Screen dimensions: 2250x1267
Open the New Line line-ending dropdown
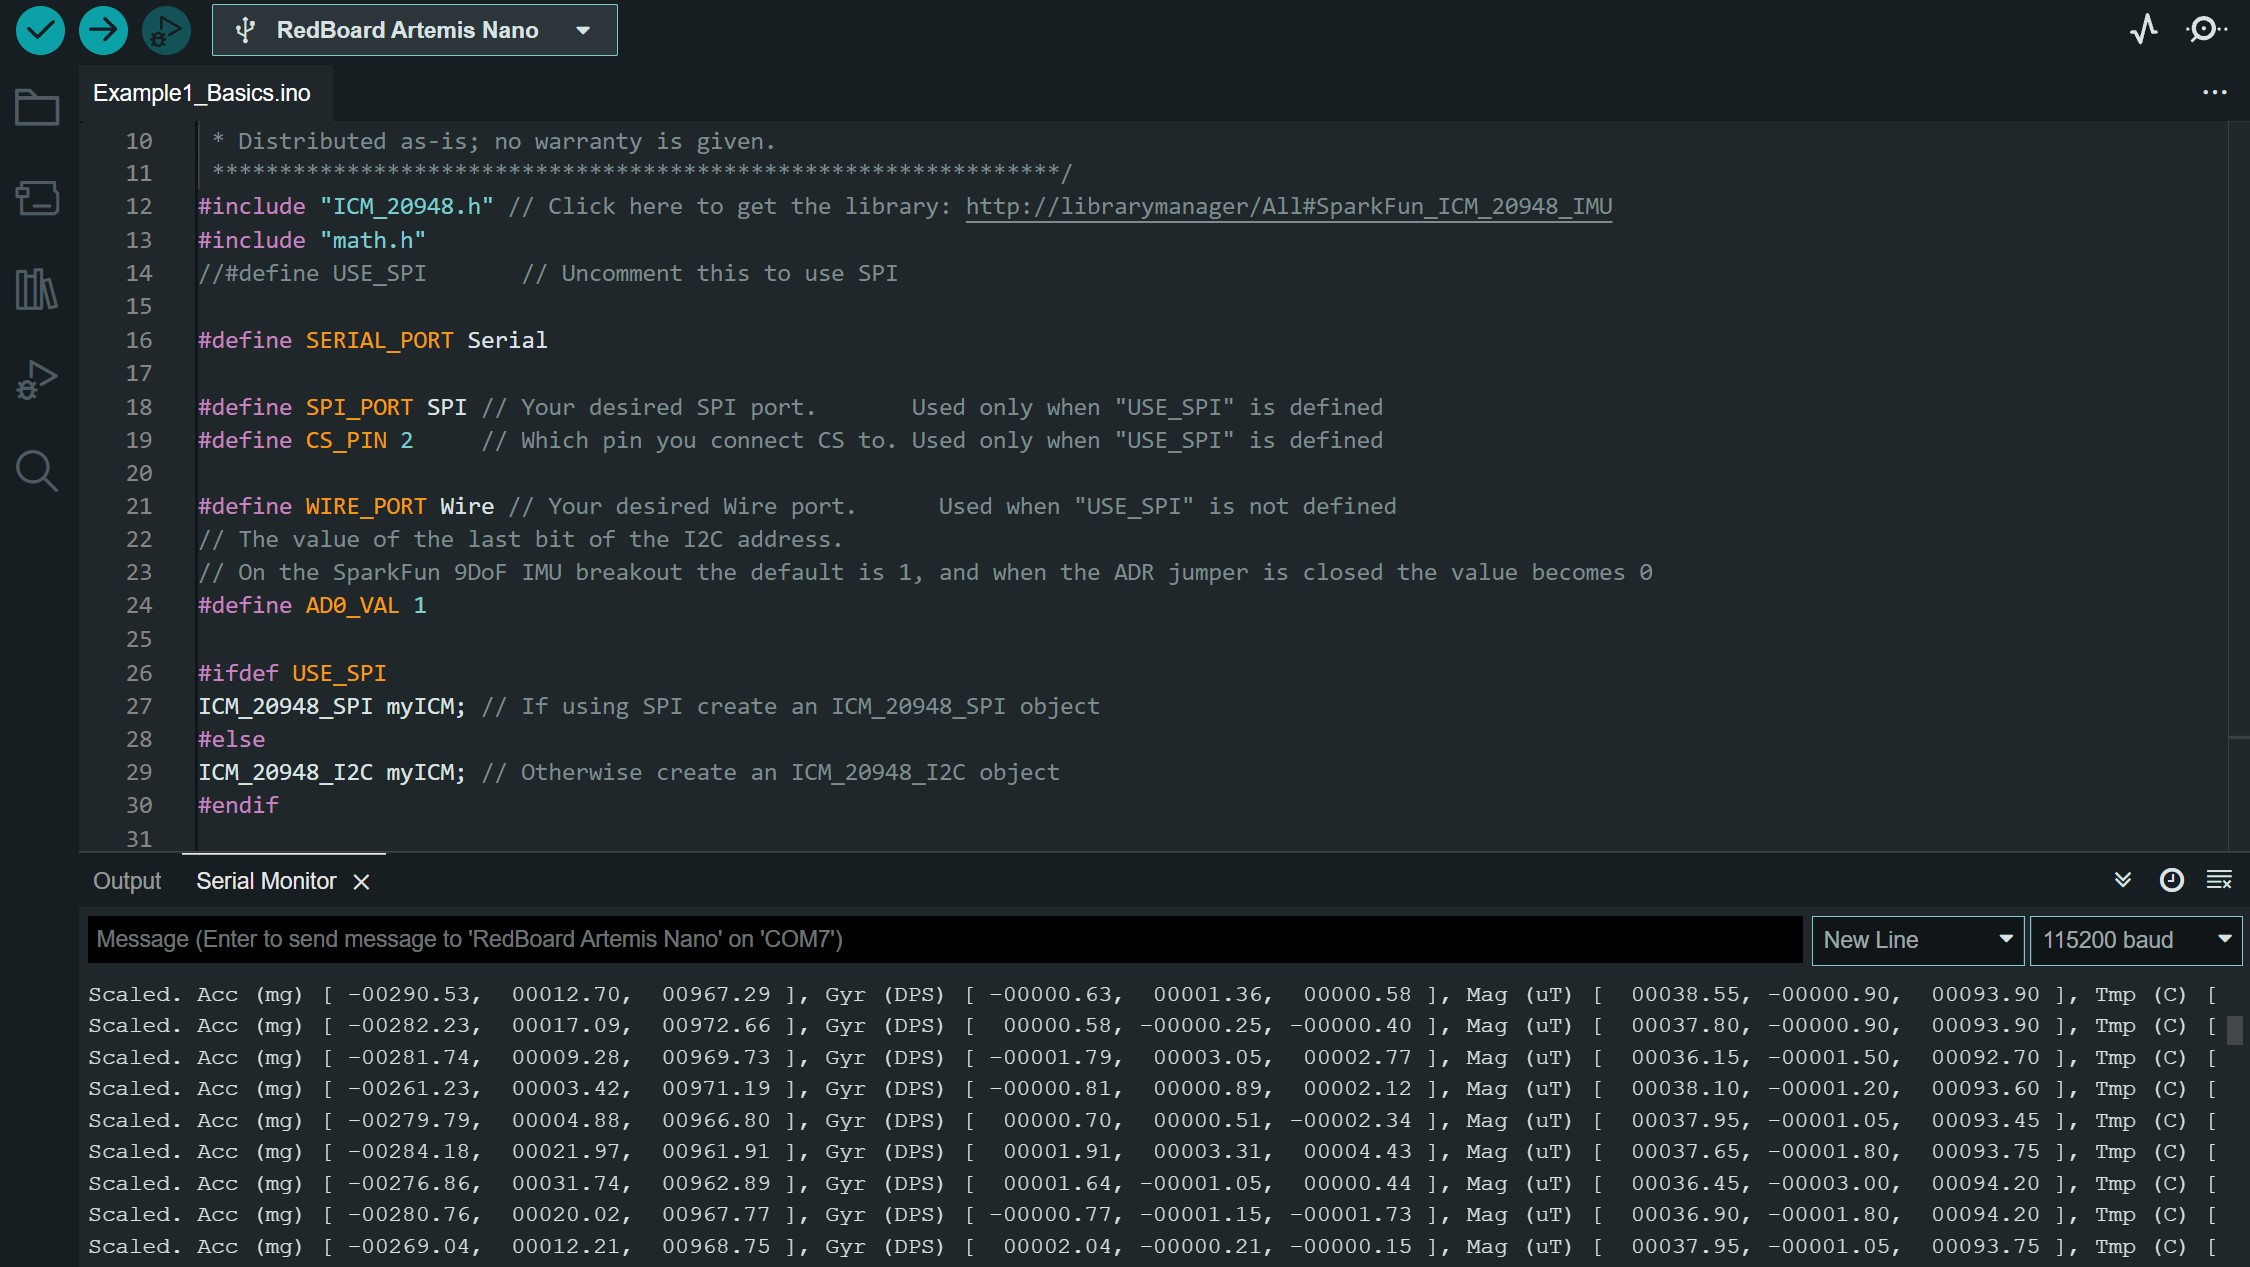tap(1917, 940)
